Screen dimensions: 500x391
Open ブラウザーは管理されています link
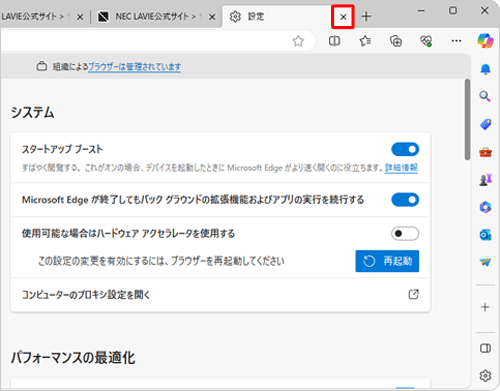tap(134, 67)
